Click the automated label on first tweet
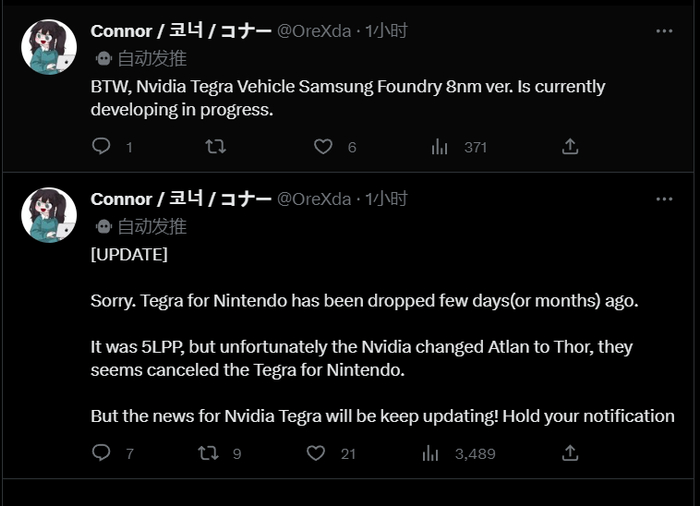Viewport: 700px width, 506px height. coord(151,58)
